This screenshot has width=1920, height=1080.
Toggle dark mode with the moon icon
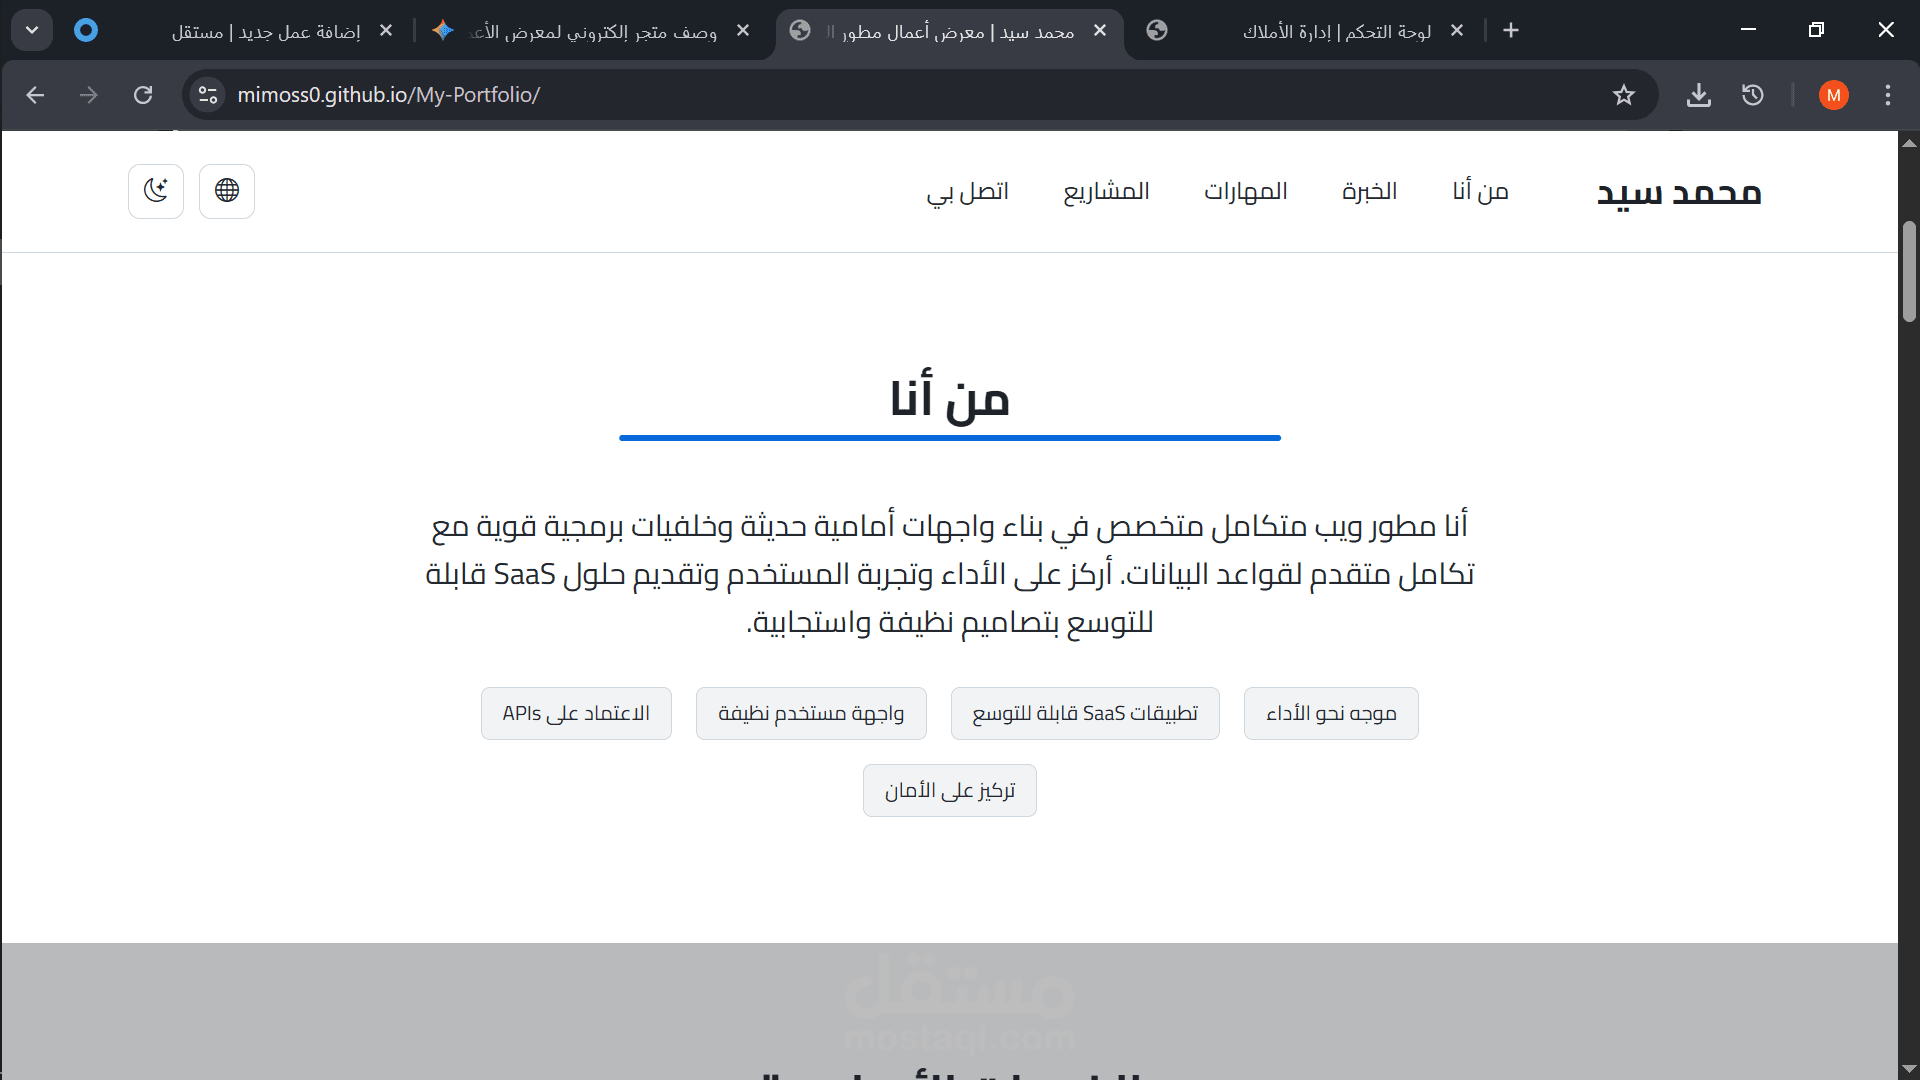[x=156, y=190]
